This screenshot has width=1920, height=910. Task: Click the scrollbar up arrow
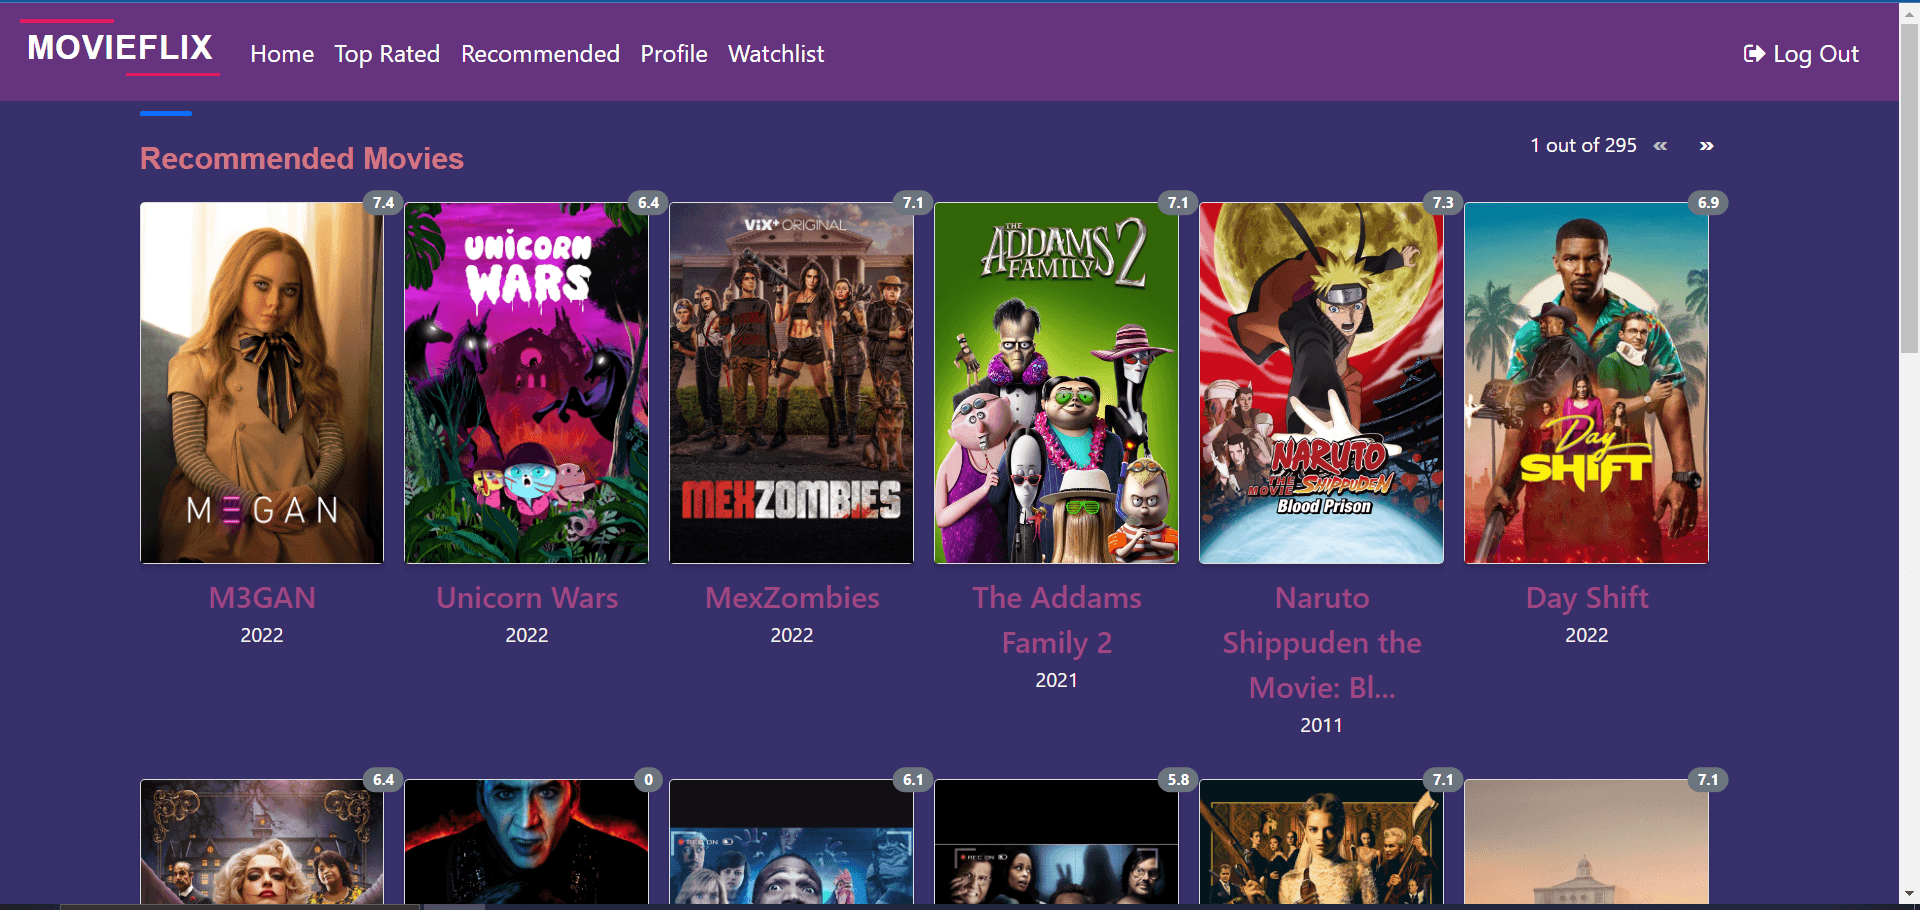tap(1909, 12)
